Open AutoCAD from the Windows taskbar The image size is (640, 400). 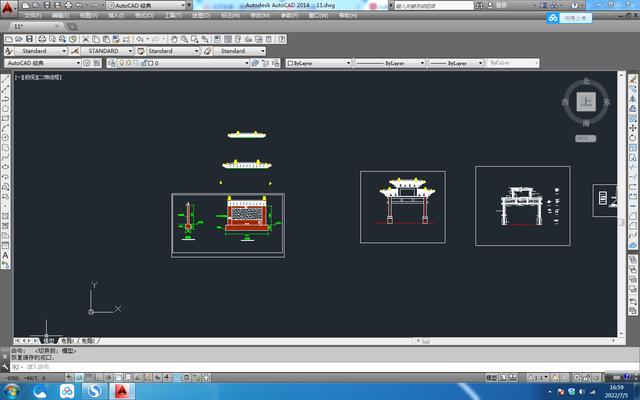click(x=123, y=390)
